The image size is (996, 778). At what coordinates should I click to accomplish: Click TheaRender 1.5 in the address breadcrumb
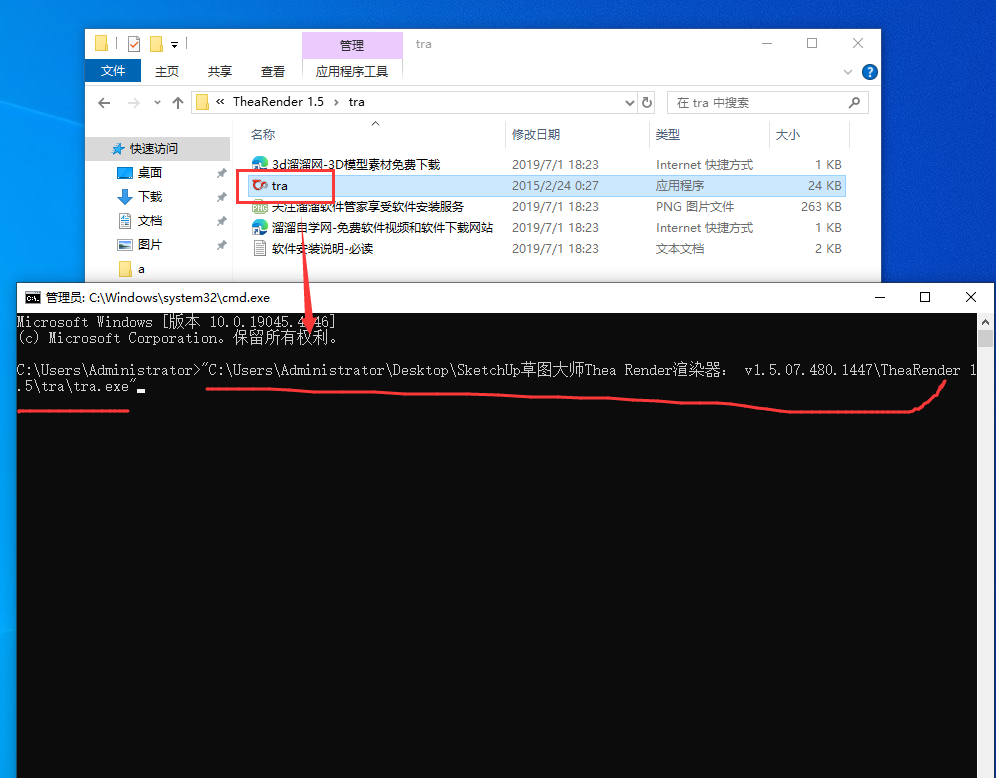pyautogui.click(x=278, y=102)
